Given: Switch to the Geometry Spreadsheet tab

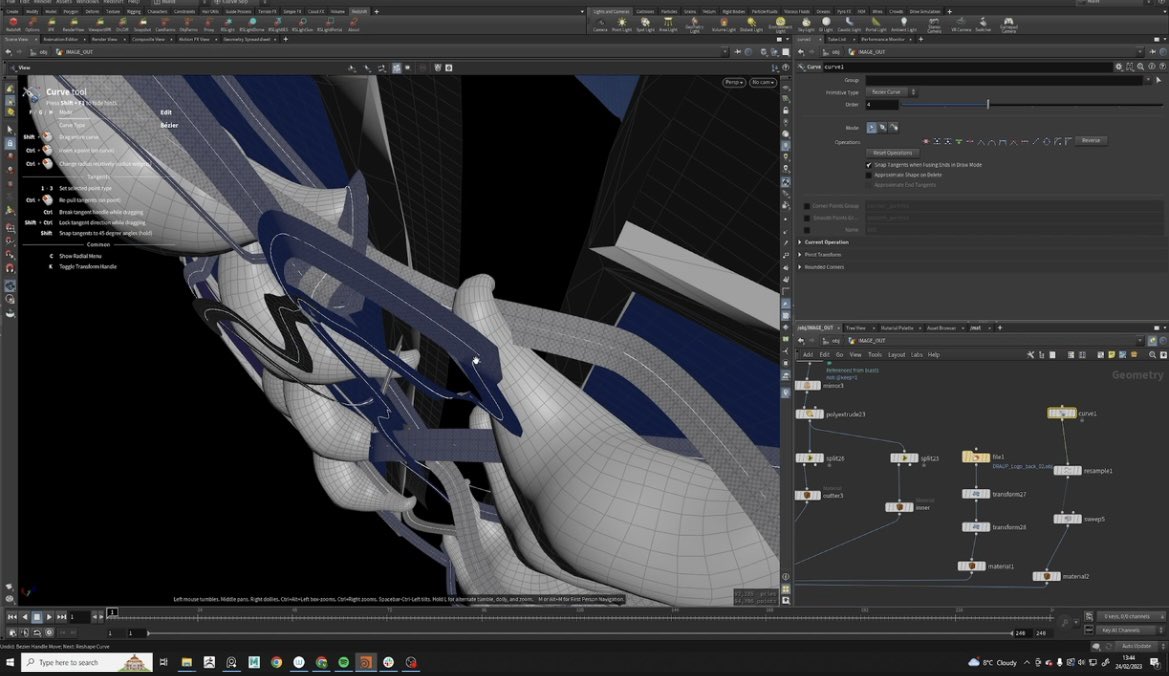Looking at the screenshot, I should [248, 39].
